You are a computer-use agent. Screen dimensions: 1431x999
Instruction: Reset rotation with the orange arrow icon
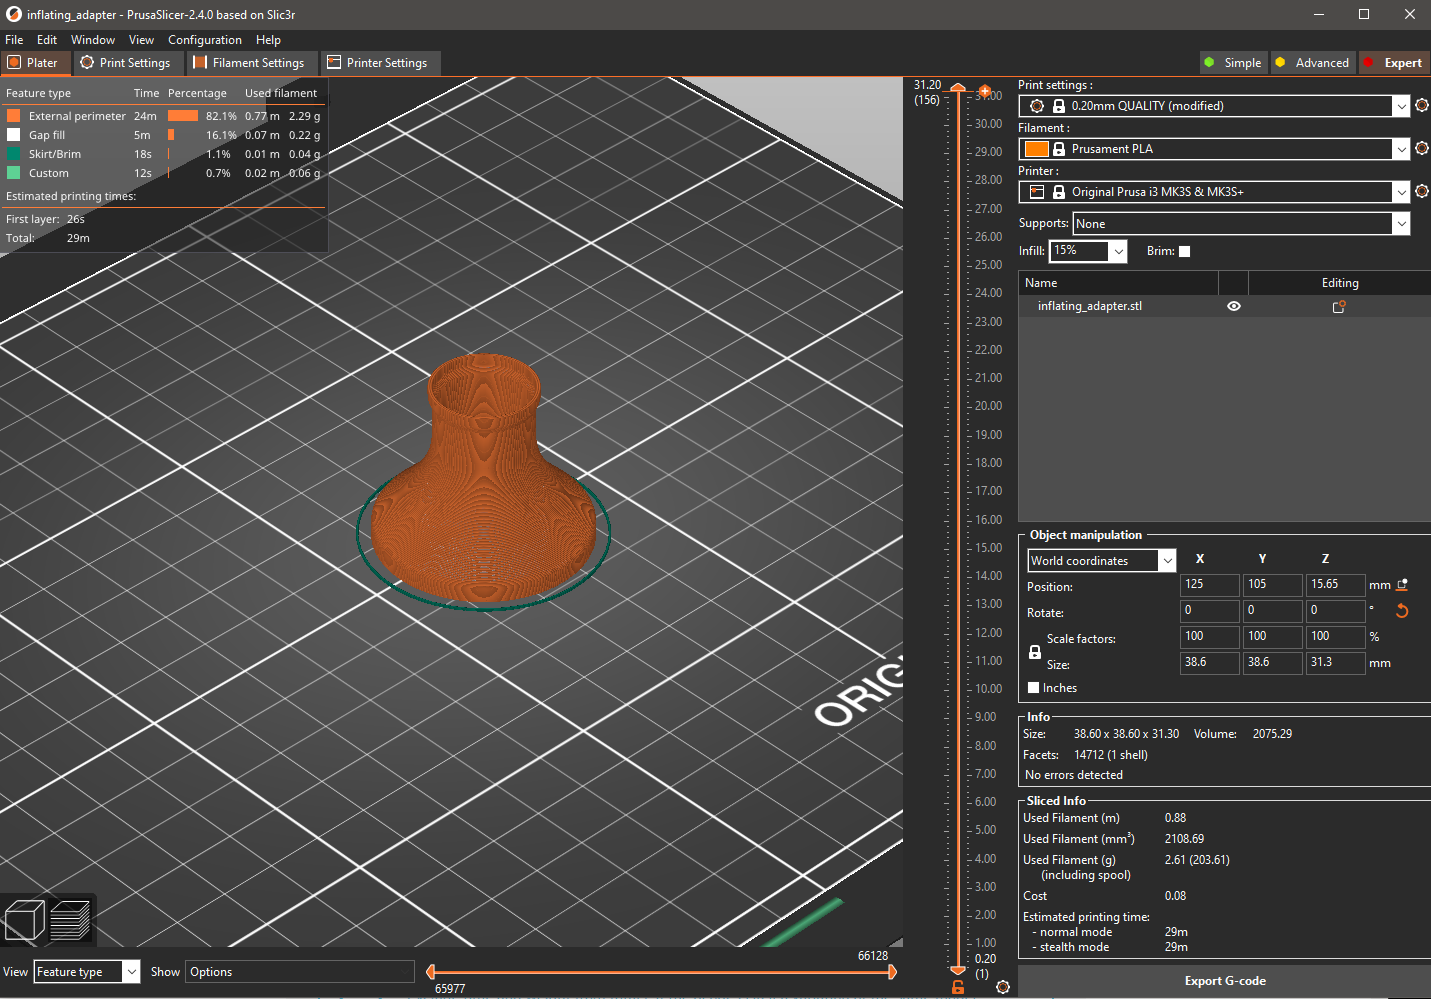[1402, 611]
